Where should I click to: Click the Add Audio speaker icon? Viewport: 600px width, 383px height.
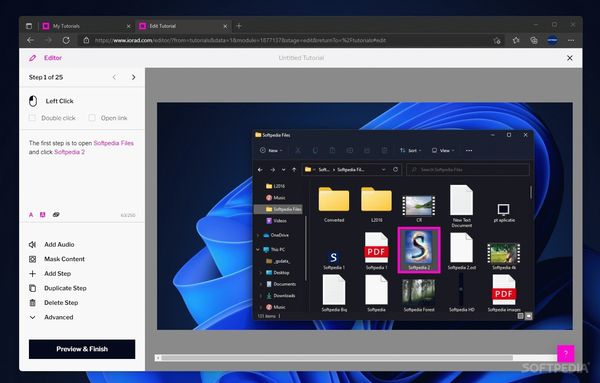pos(33,244)
